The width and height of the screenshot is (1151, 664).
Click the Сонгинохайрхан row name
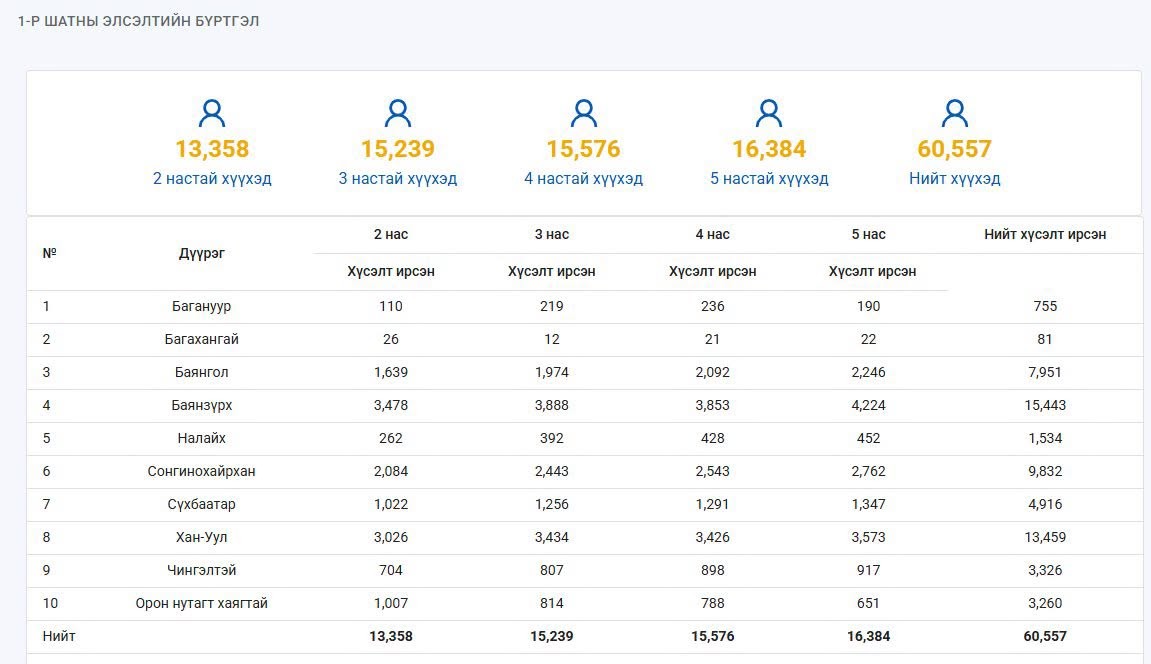pyautogui.click(x=201, y=471)
